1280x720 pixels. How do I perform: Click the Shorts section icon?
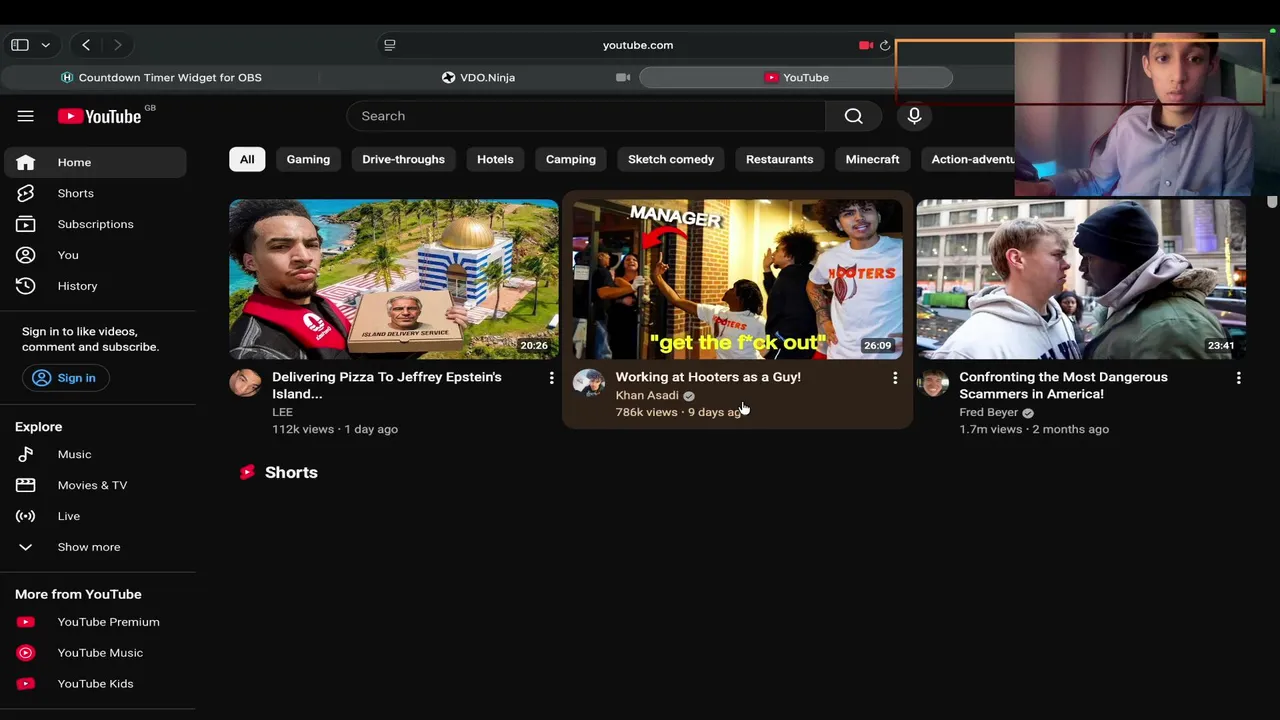click(247, 472)
